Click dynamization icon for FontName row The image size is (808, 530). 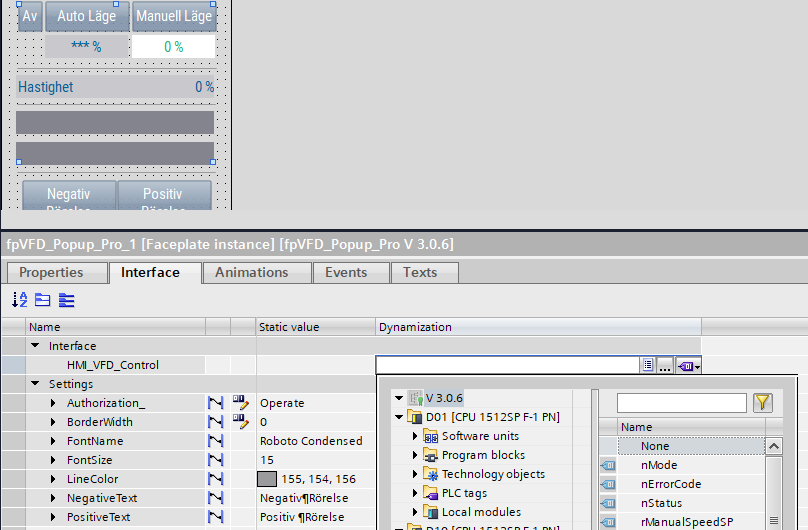coord(215,441)
